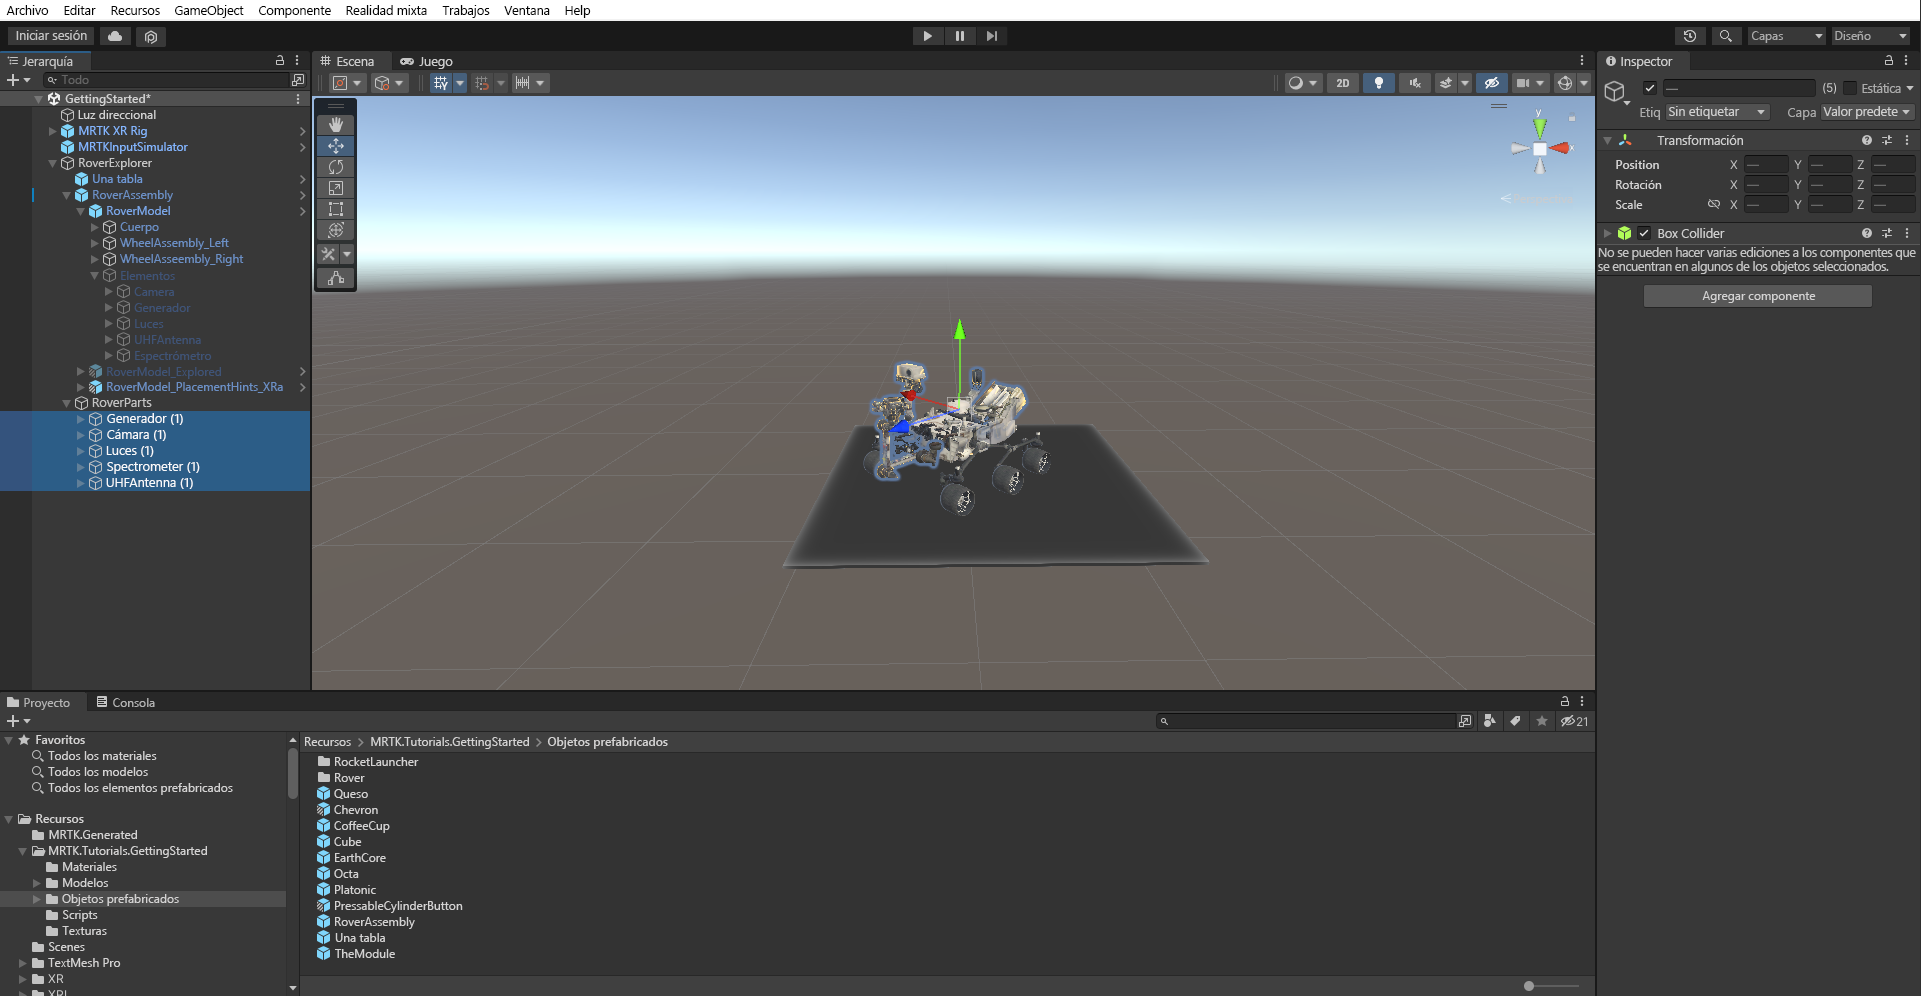1921x996 pixels.
Task: Expand the MRTK XR Rig node
Action: click(x=53, y=131)
